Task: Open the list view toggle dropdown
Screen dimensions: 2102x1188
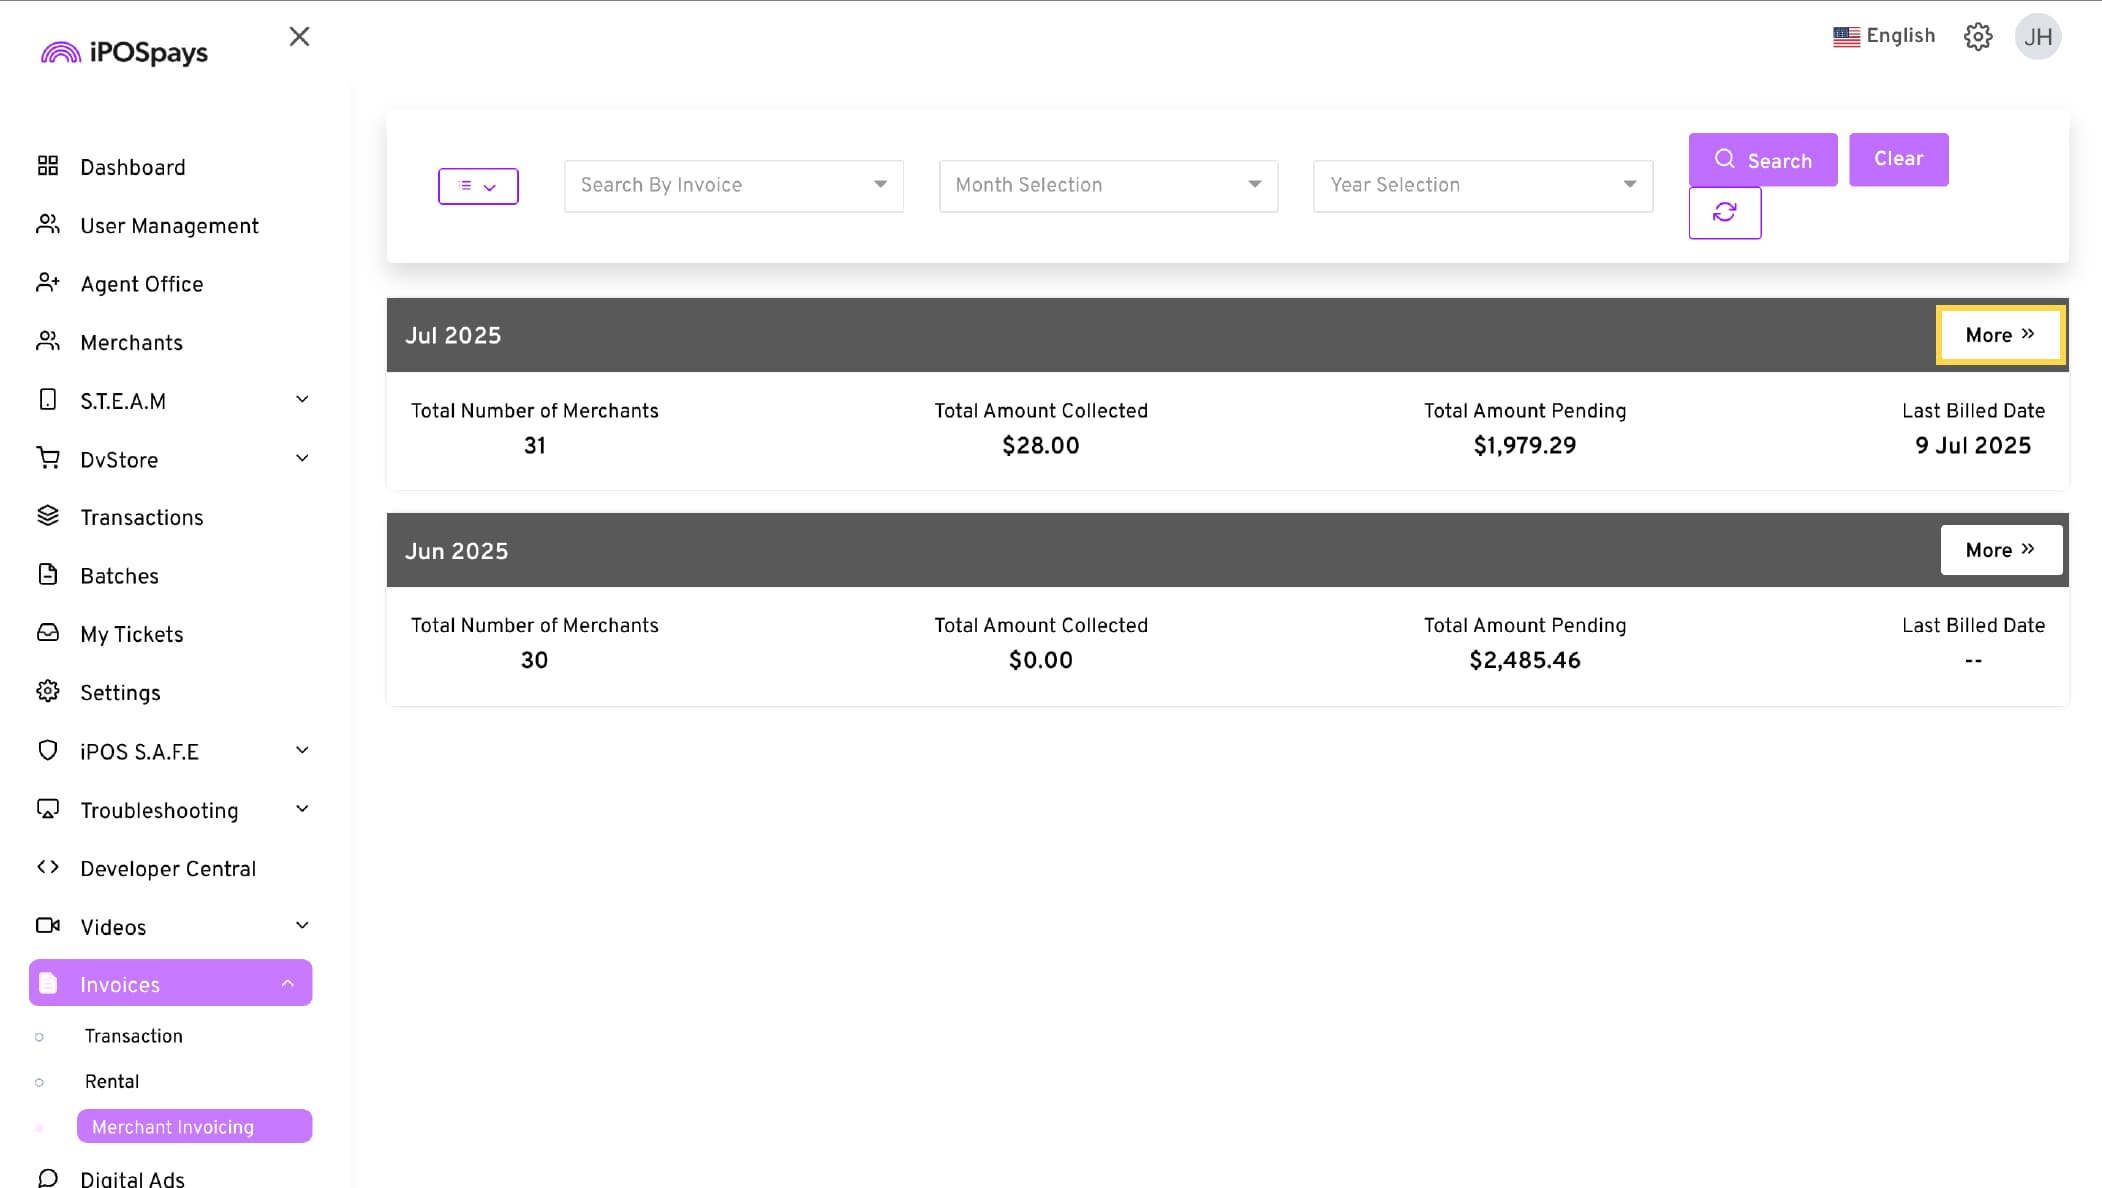Action: (478, 186)
